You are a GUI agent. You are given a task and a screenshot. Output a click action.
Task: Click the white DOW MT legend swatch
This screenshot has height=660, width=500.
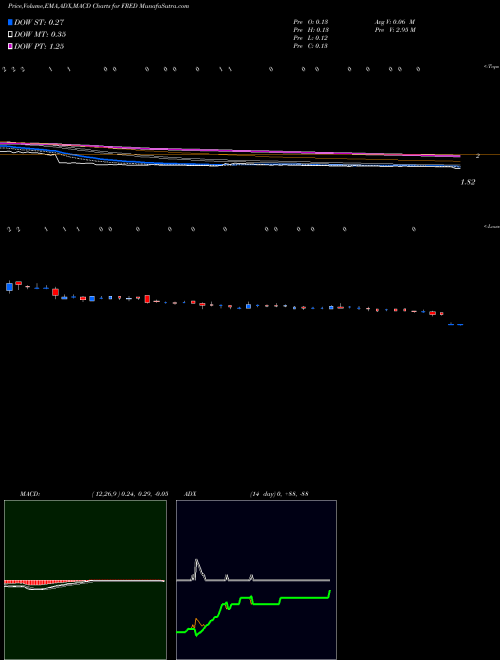[x=10, y=35]
